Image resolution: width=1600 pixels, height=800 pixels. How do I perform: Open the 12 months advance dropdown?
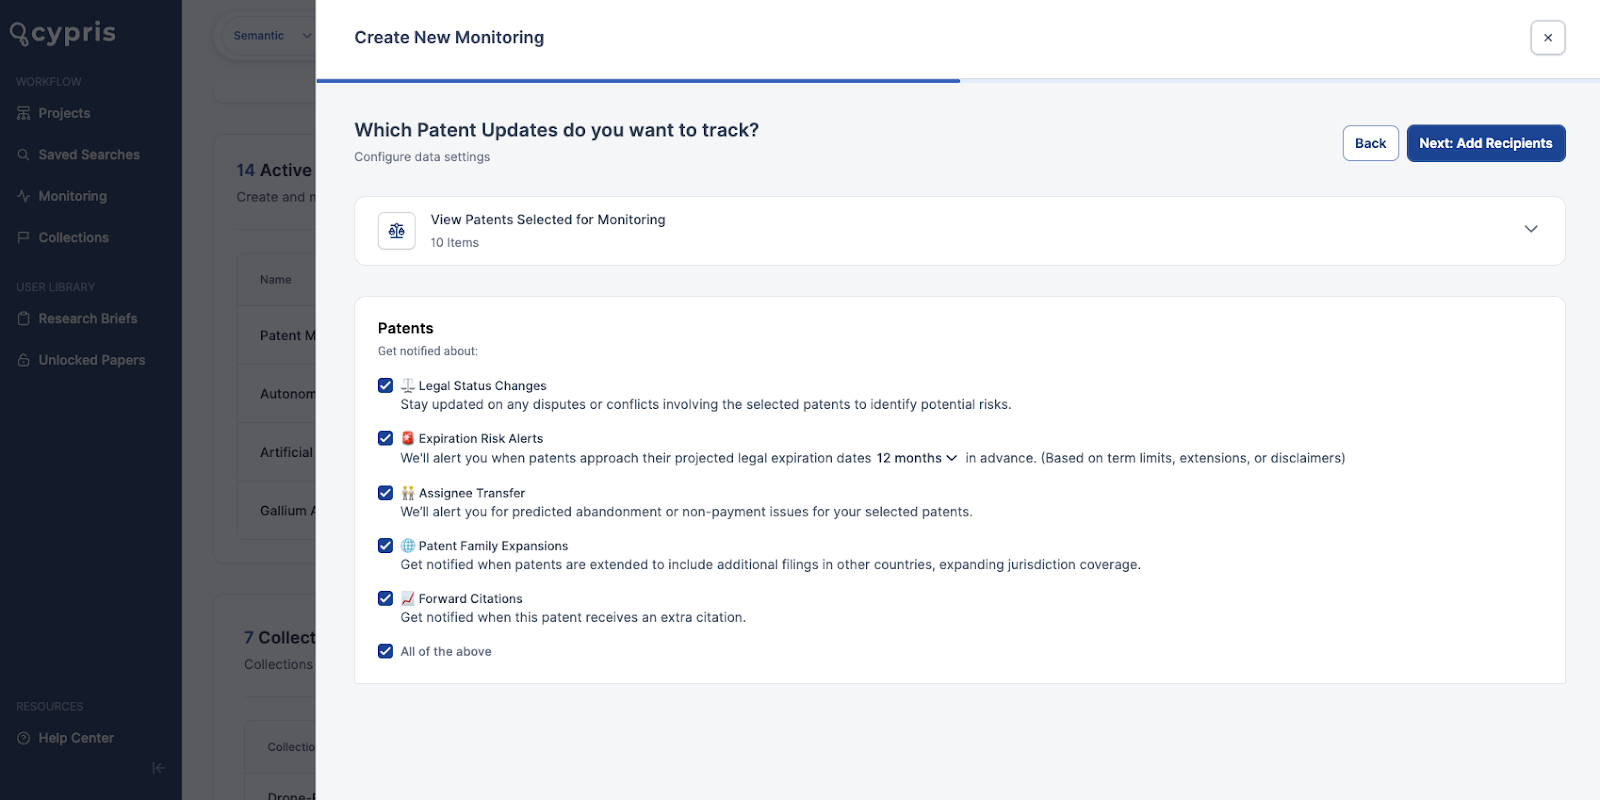(x=917, y=458)
